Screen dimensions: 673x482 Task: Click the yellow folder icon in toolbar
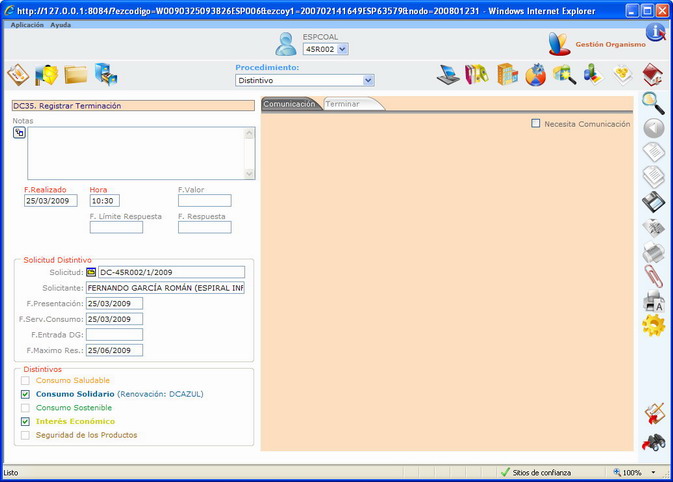click(76, 75)
